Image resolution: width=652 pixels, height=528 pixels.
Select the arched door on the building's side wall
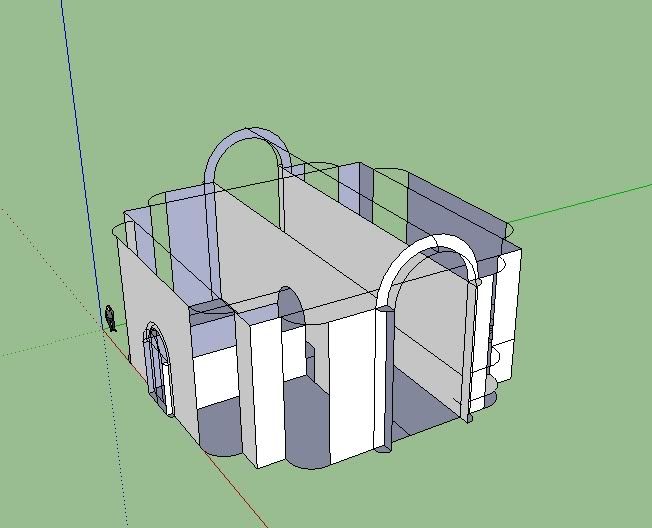(x=158, y=368)
